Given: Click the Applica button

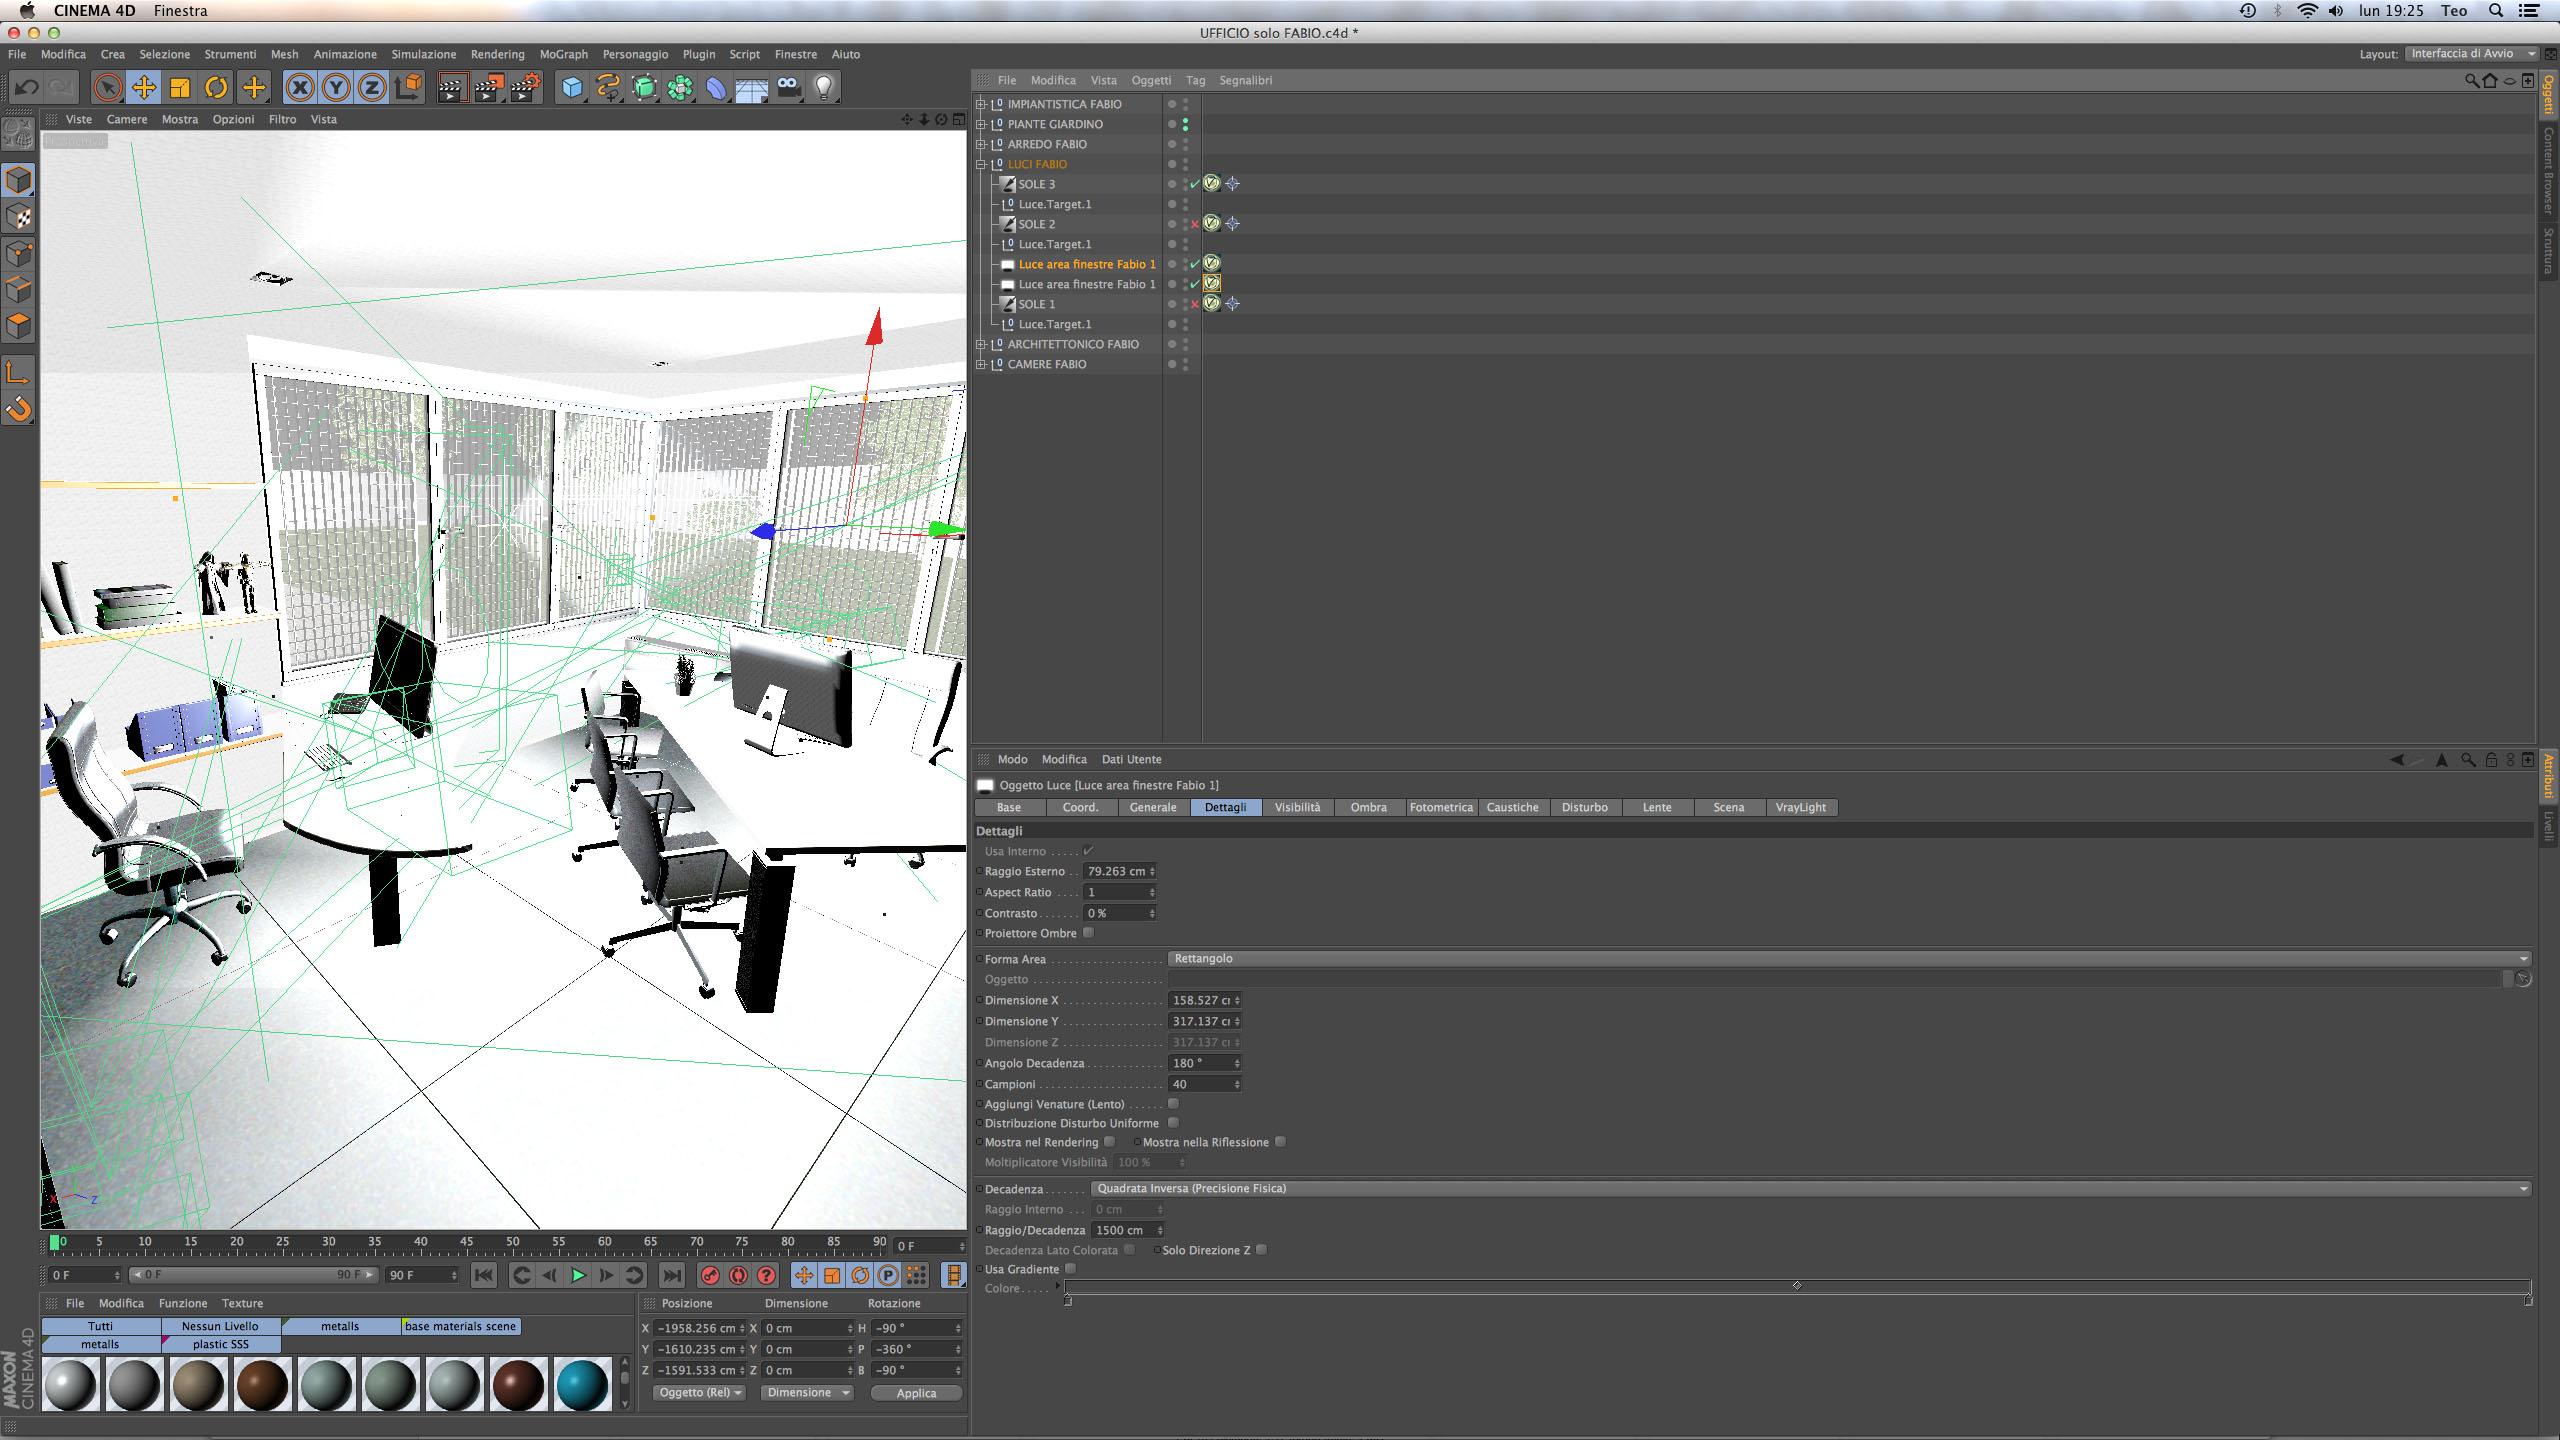Looking at the screenshot, I should (x=915, y=1393).
